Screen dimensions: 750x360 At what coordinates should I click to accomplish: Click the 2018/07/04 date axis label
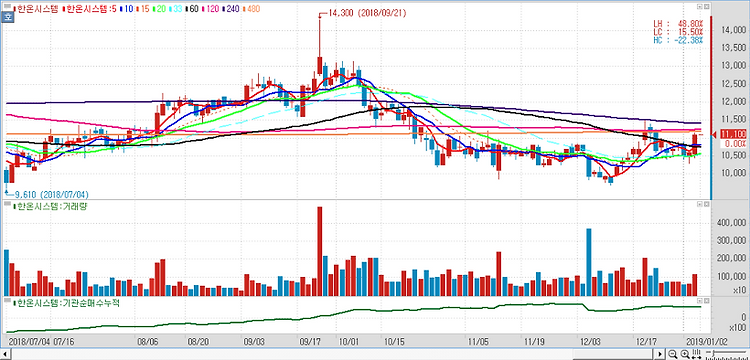tap(29, 342)
